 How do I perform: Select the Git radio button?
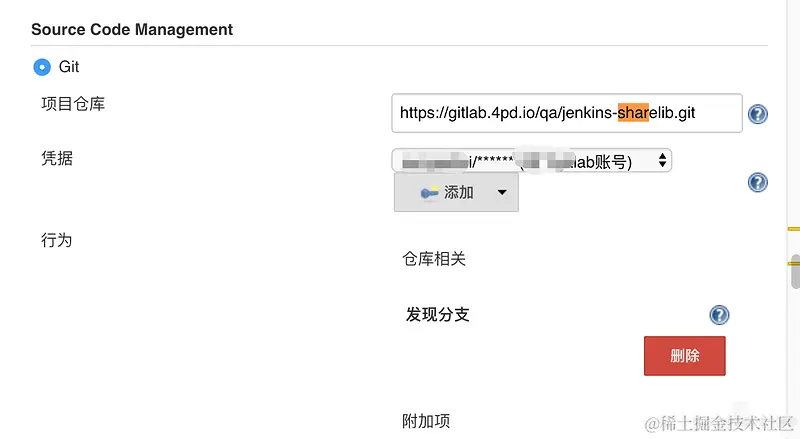coord(42,67)
